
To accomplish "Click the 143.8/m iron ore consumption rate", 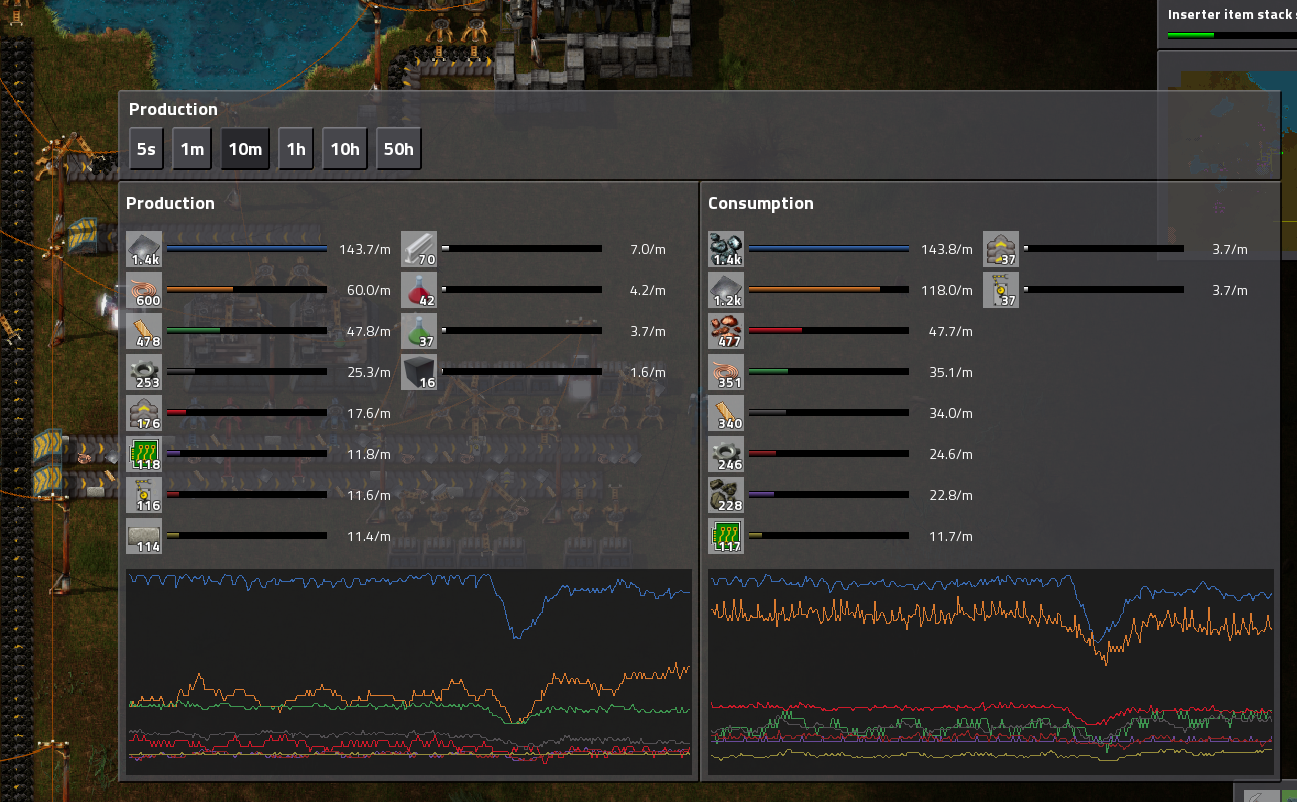I will [x=946, y=249].
